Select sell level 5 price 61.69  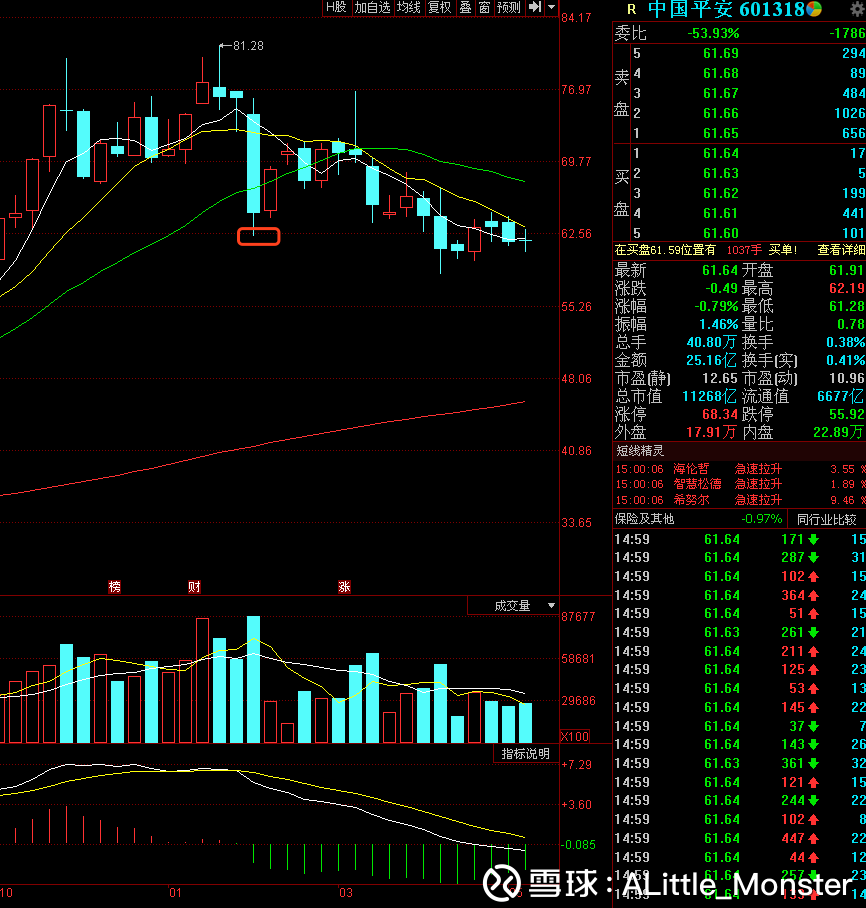721,53
